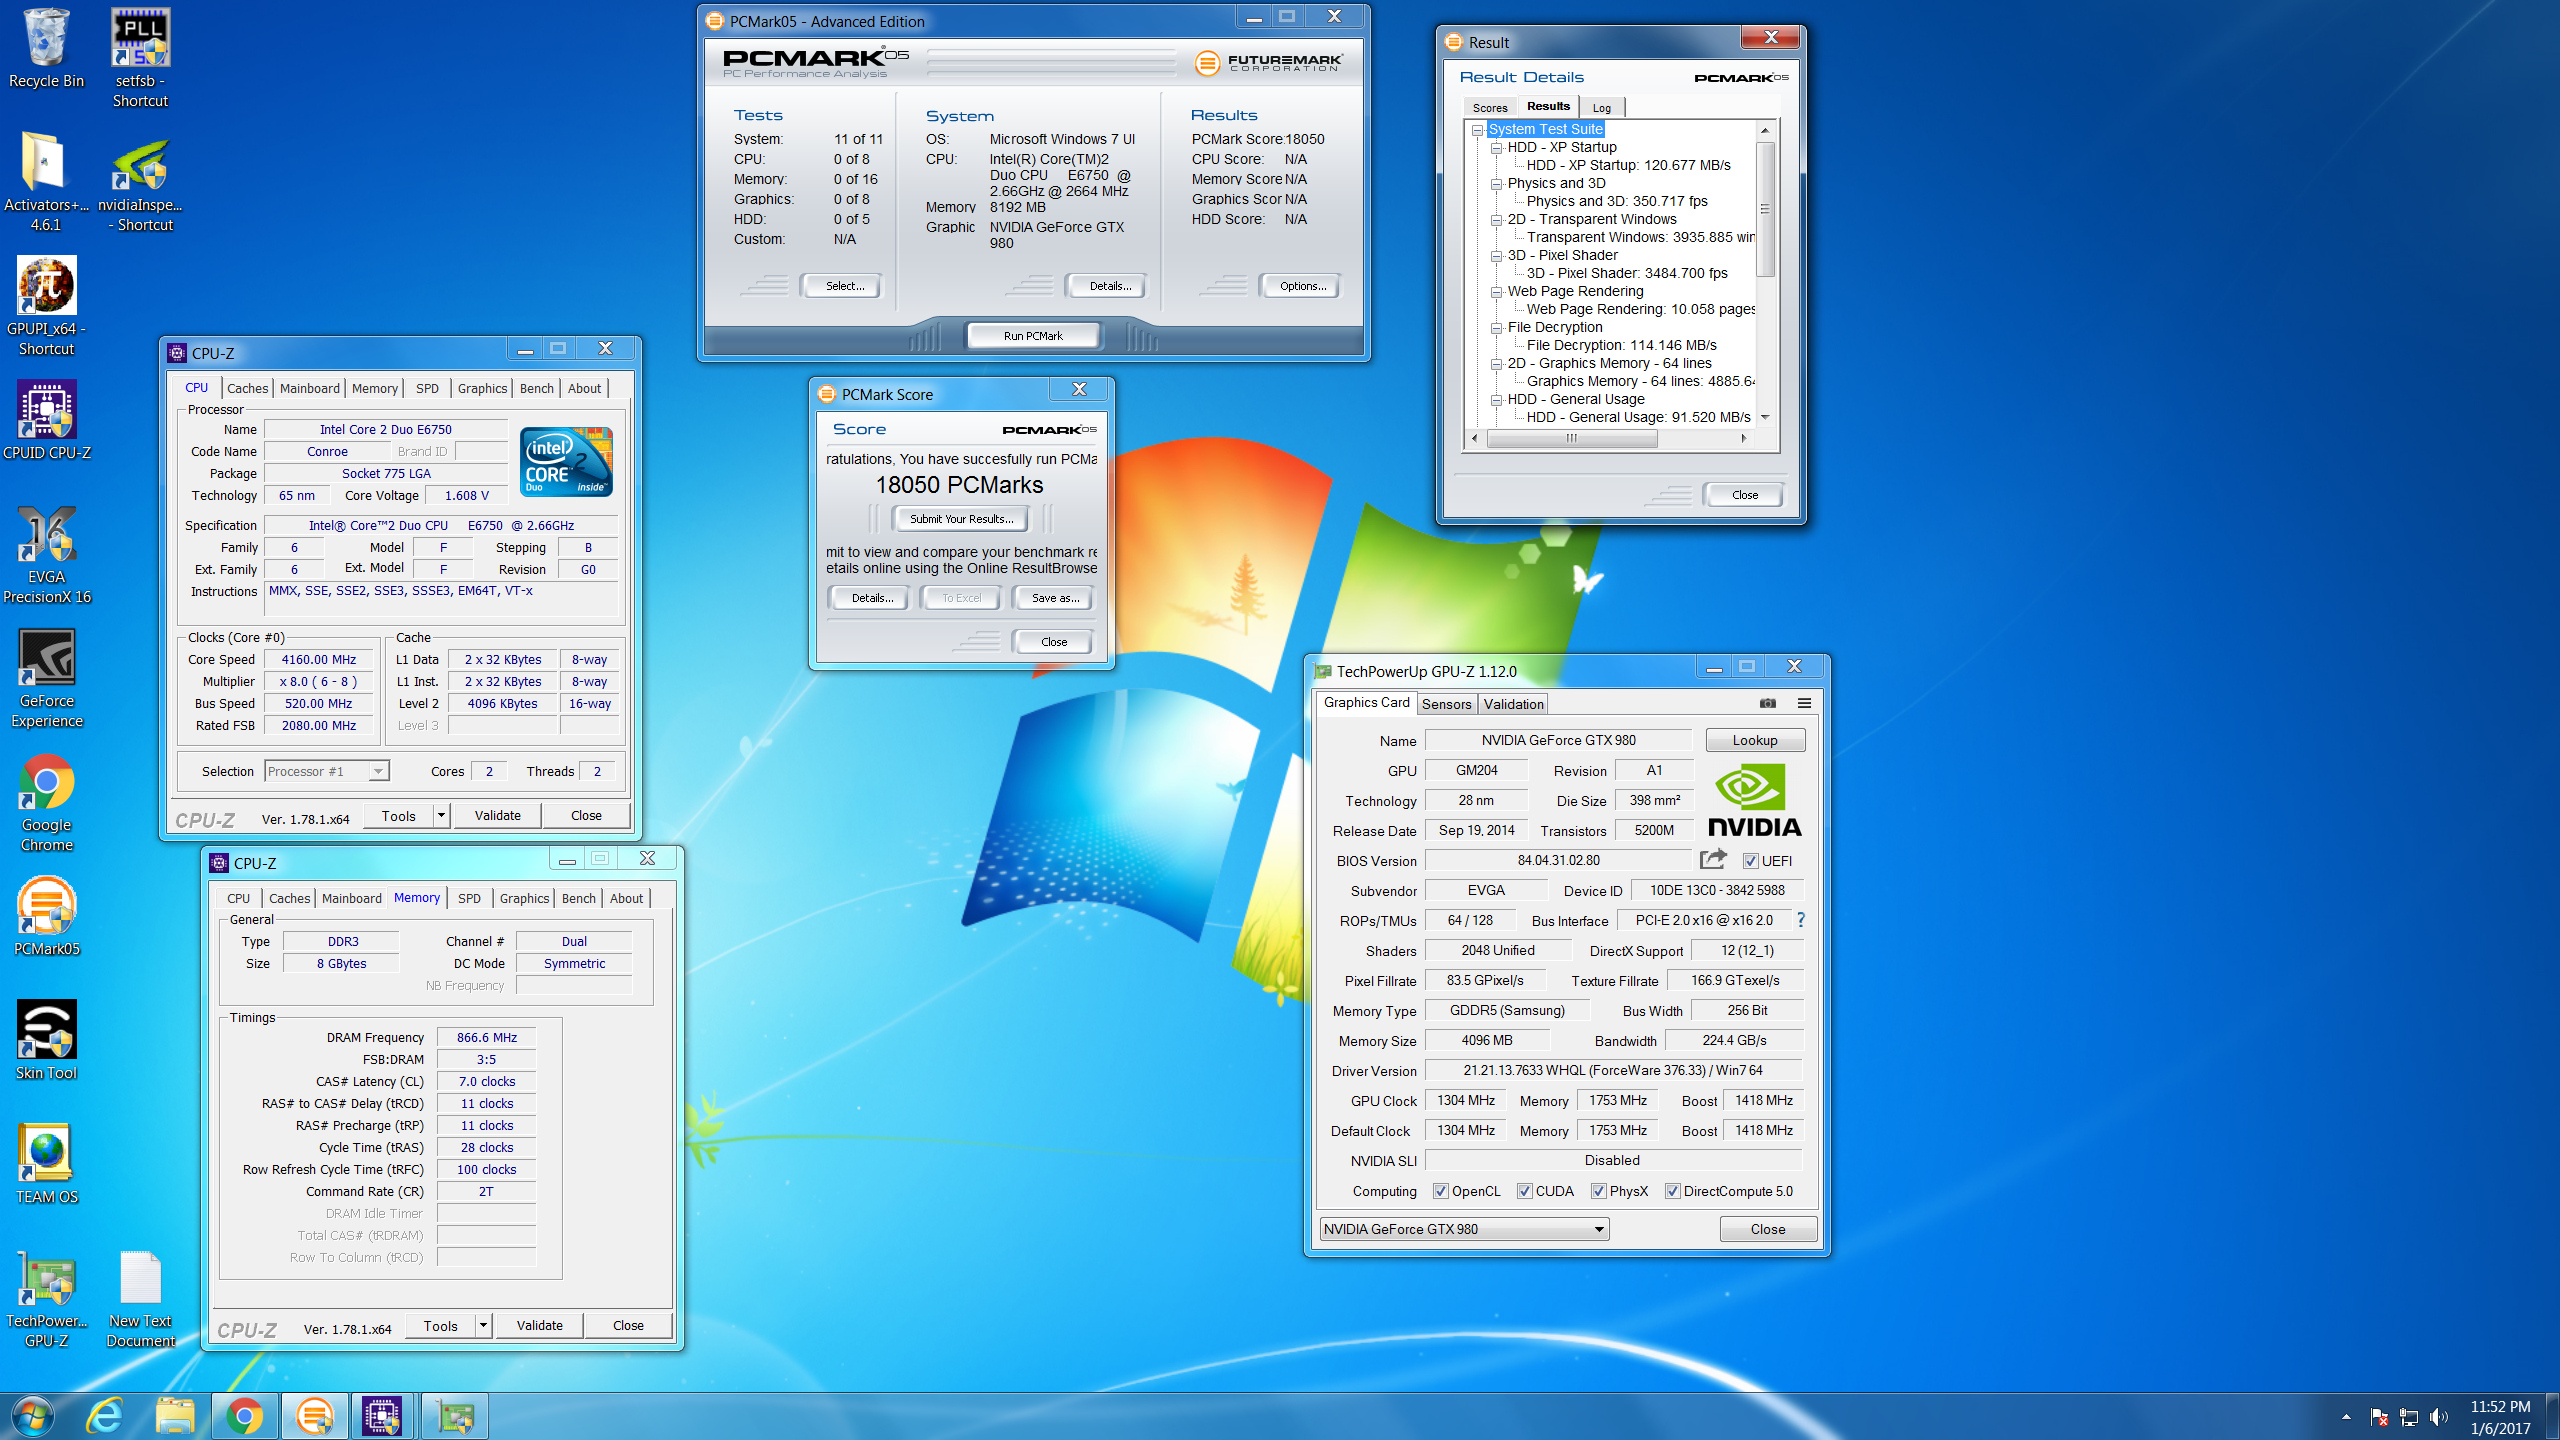Open Processor #1 selection dropdown in CPU-Z
The height and width of the screenshot is (1440, 2560).
326,771
